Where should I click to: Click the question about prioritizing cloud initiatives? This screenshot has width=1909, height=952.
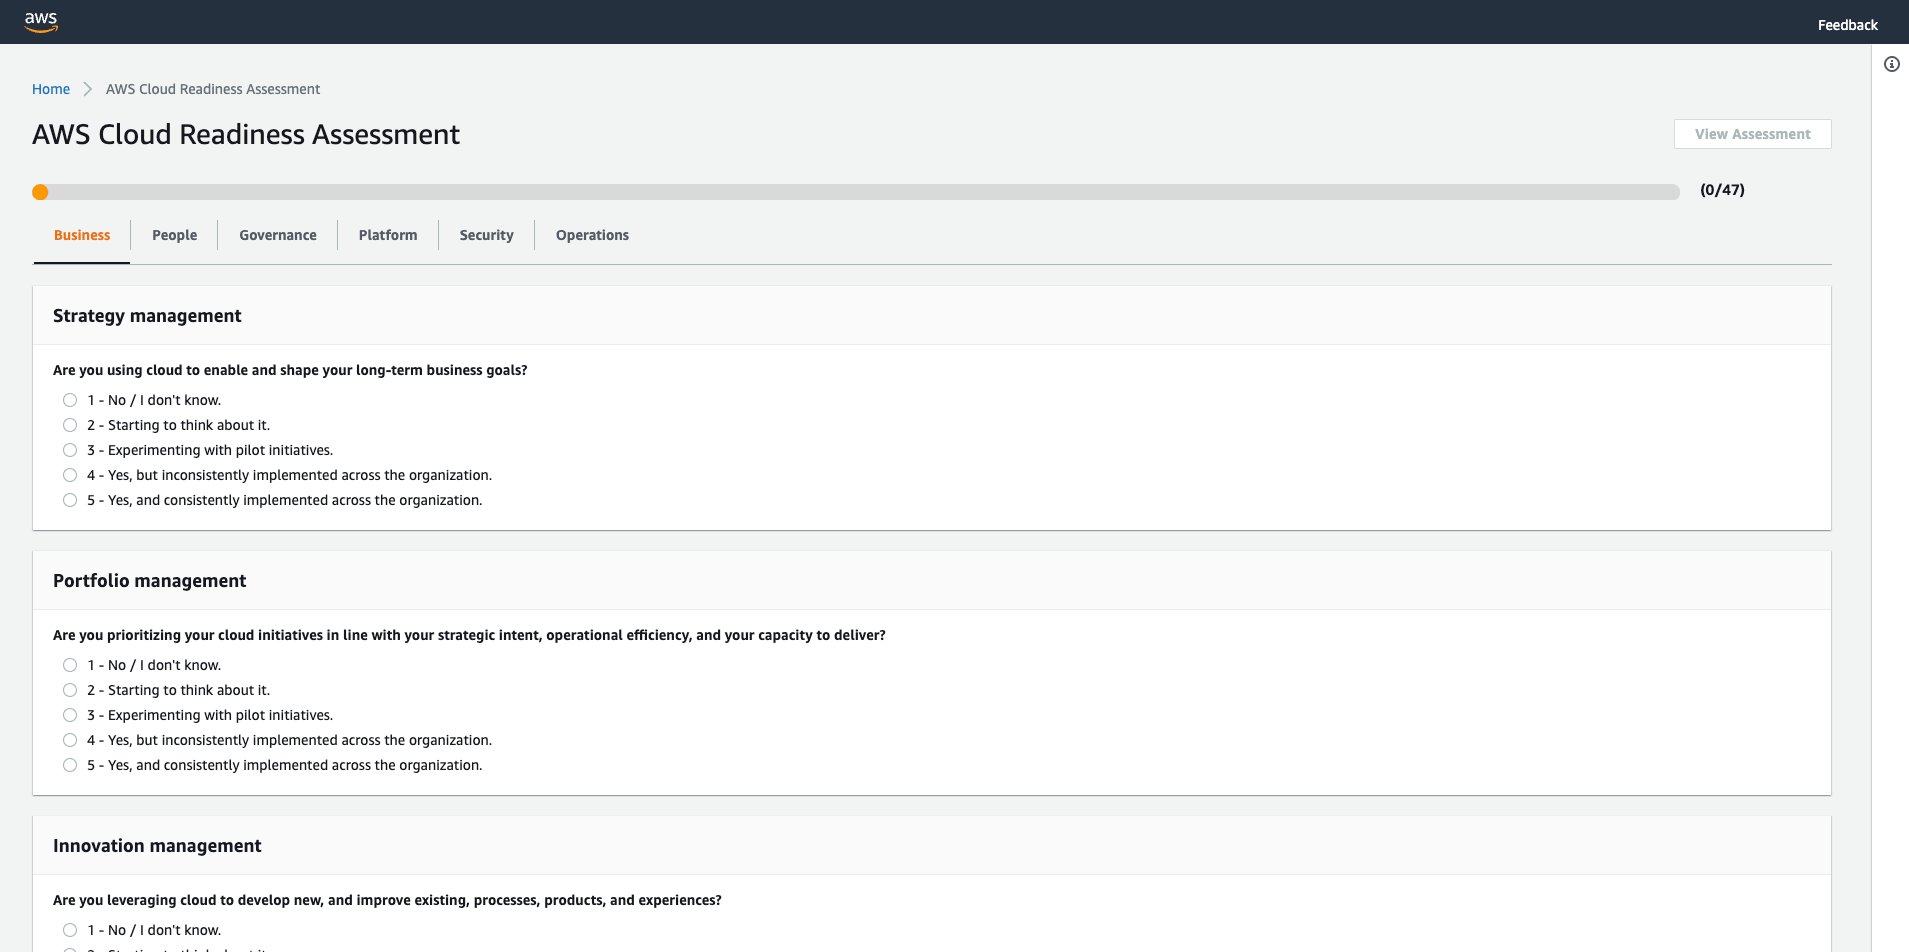[469, 635]
